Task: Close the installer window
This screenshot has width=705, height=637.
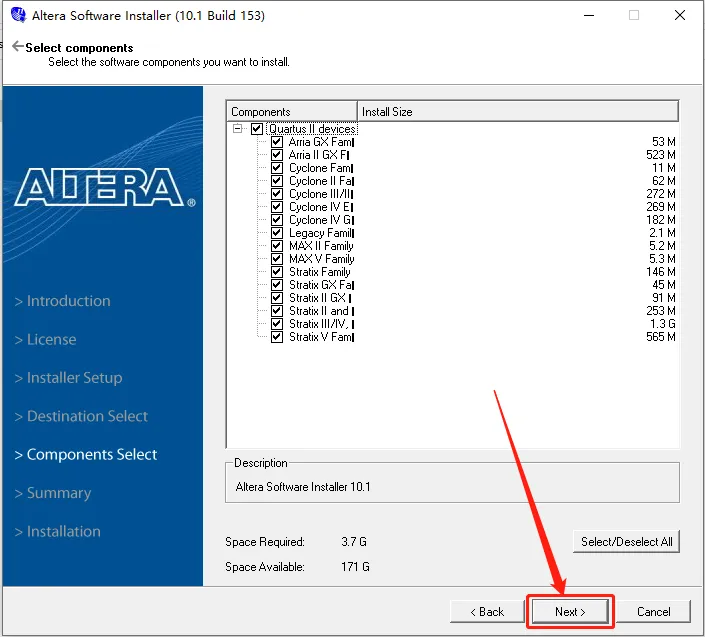Action: coord(680,15)
